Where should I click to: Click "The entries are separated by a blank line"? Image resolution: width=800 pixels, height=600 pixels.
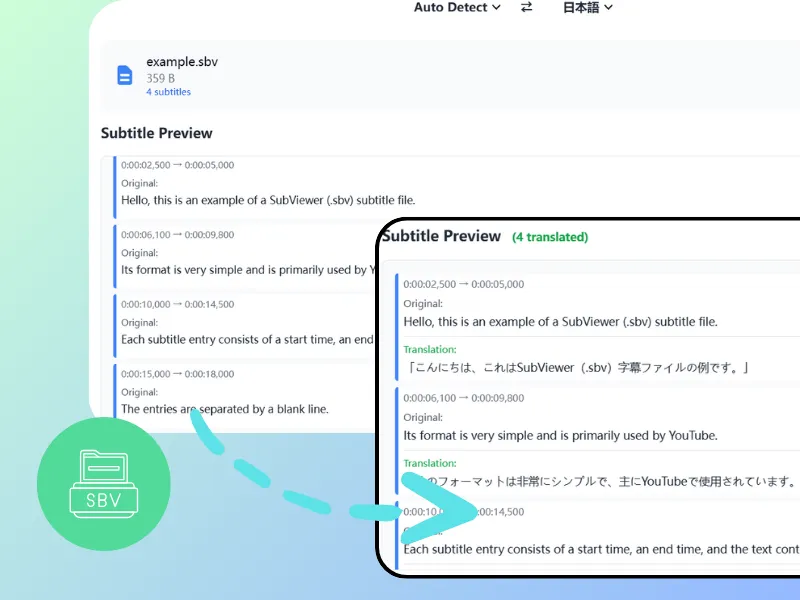[x=225, y=409]
